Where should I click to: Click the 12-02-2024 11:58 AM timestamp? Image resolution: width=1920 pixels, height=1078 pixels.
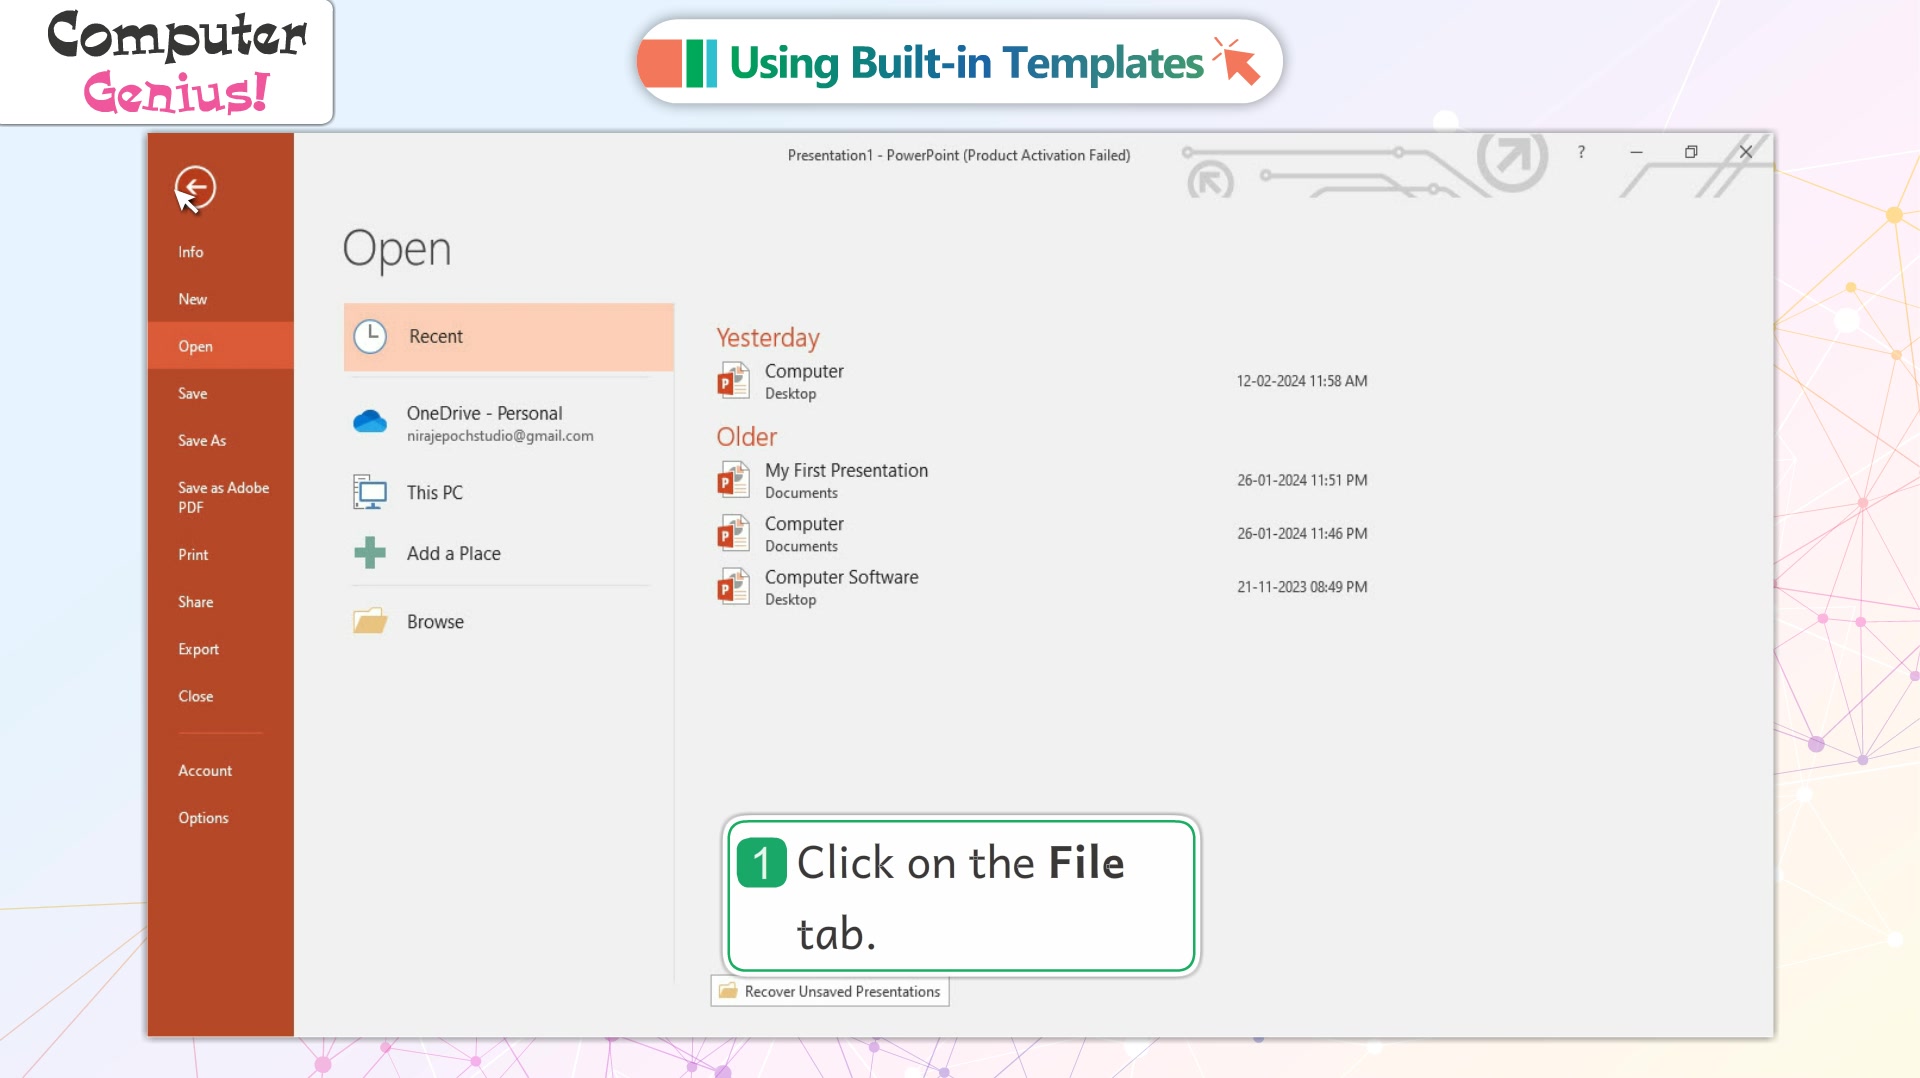pyautogui.click(x=1301, y=381)
